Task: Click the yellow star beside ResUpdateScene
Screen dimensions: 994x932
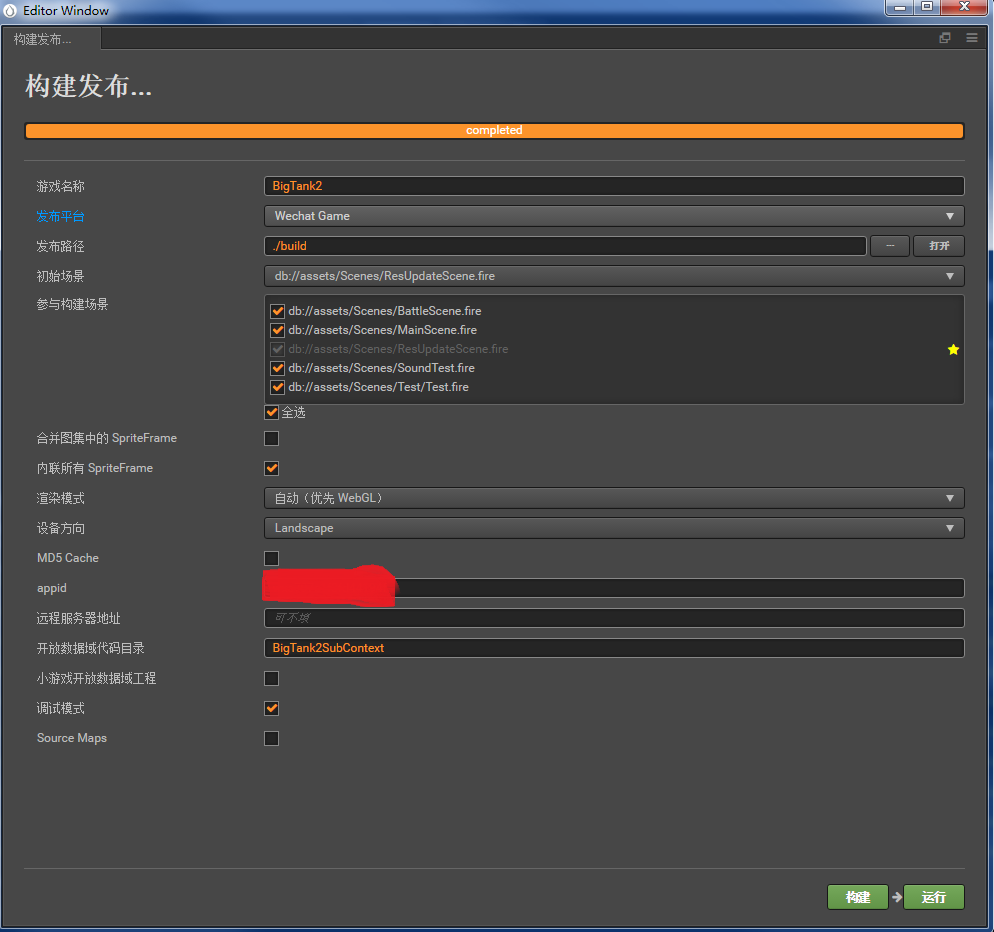Action: coord(953,349)
